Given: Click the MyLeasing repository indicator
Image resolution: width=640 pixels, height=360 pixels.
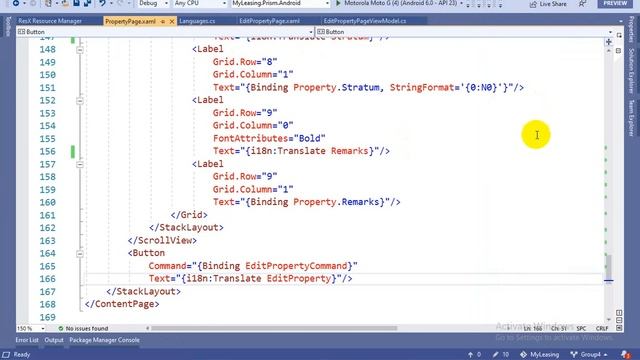Looking at the screenshot, I should tap(540, 354).
